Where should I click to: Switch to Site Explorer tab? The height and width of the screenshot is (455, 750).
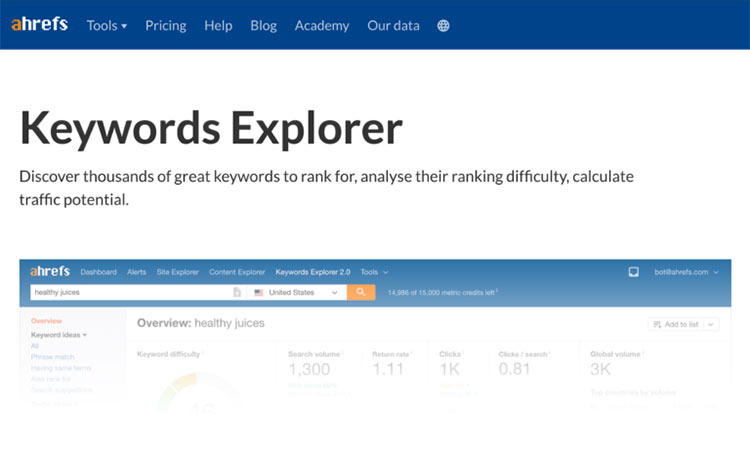(177, 272)
